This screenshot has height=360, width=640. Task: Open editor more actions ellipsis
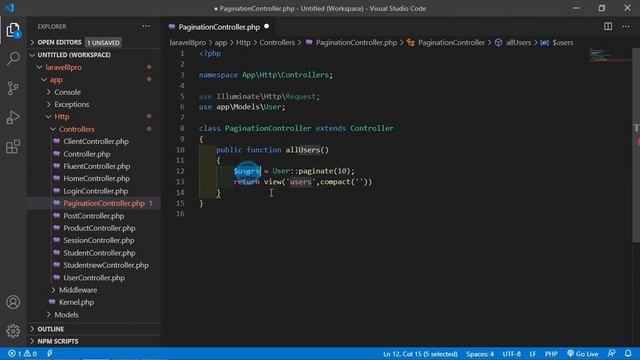(x=626, y=27)
